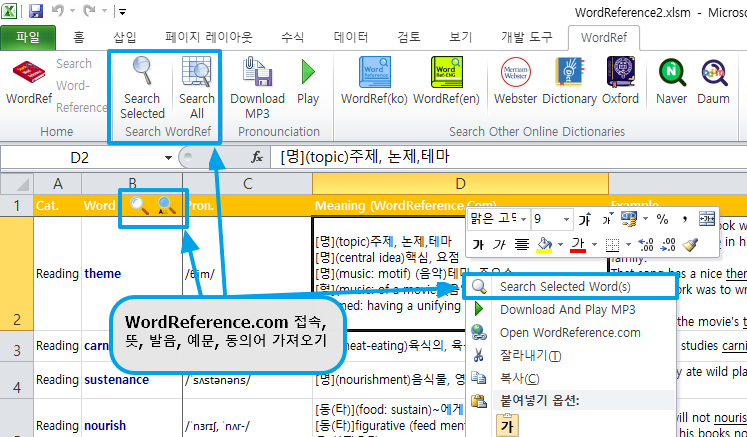Image resolution: width=747 pixels, height=437 pixels.
Task: Click the Search All magnifier in header row
Action: click(x=167, y=205)
